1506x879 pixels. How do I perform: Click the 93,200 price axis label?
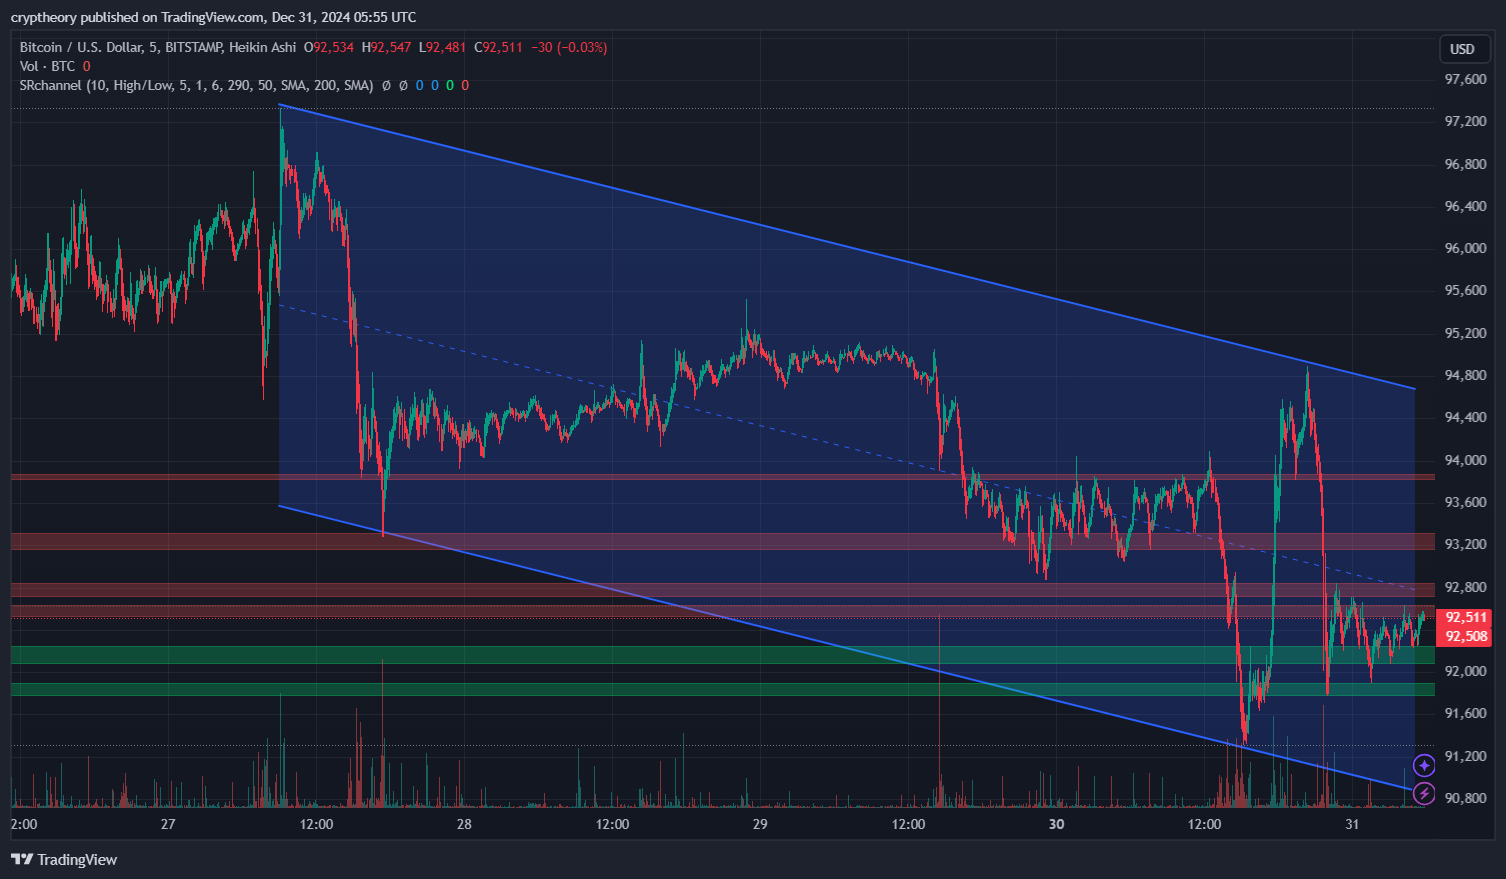coord(1466,544)
